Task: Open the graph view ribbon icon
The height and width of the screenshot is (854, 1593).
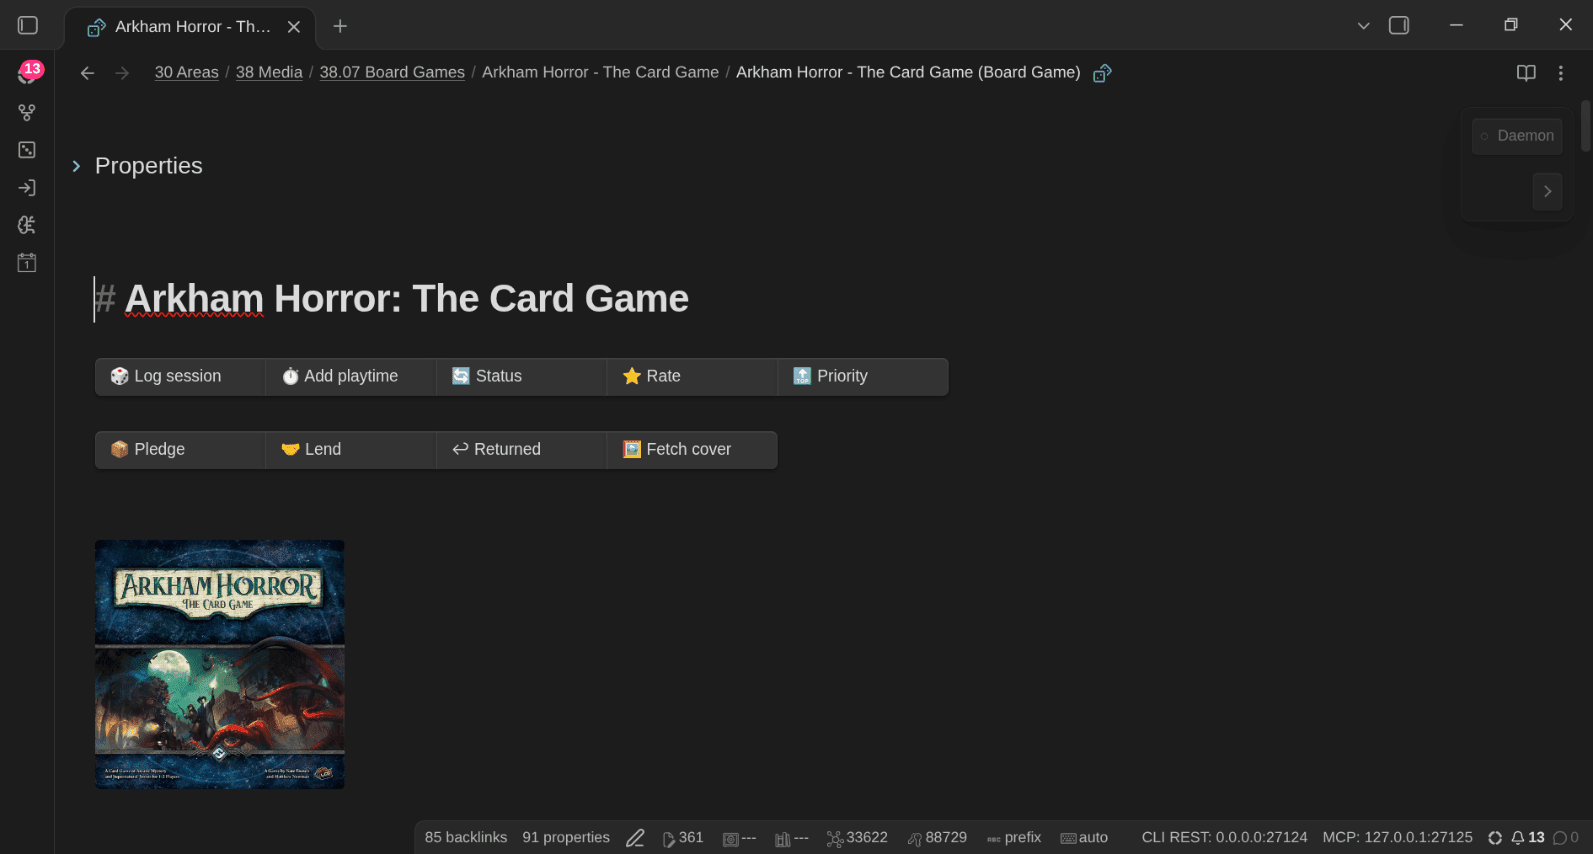Action: (27, 113)
